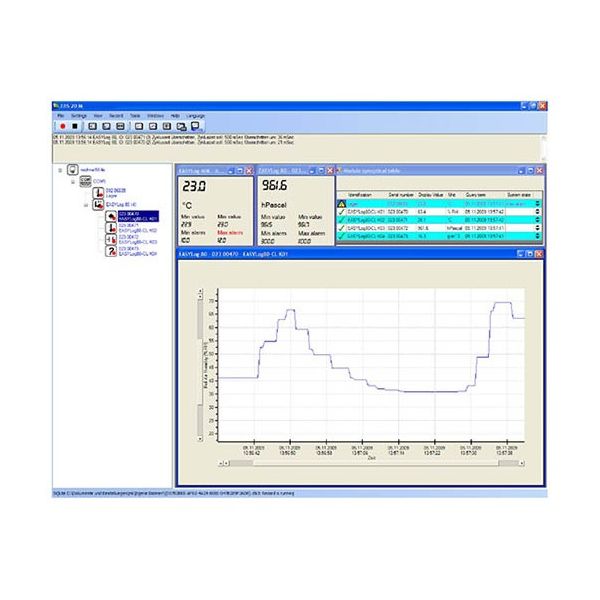Sort table by the Query time column header

tap(476, 195)
